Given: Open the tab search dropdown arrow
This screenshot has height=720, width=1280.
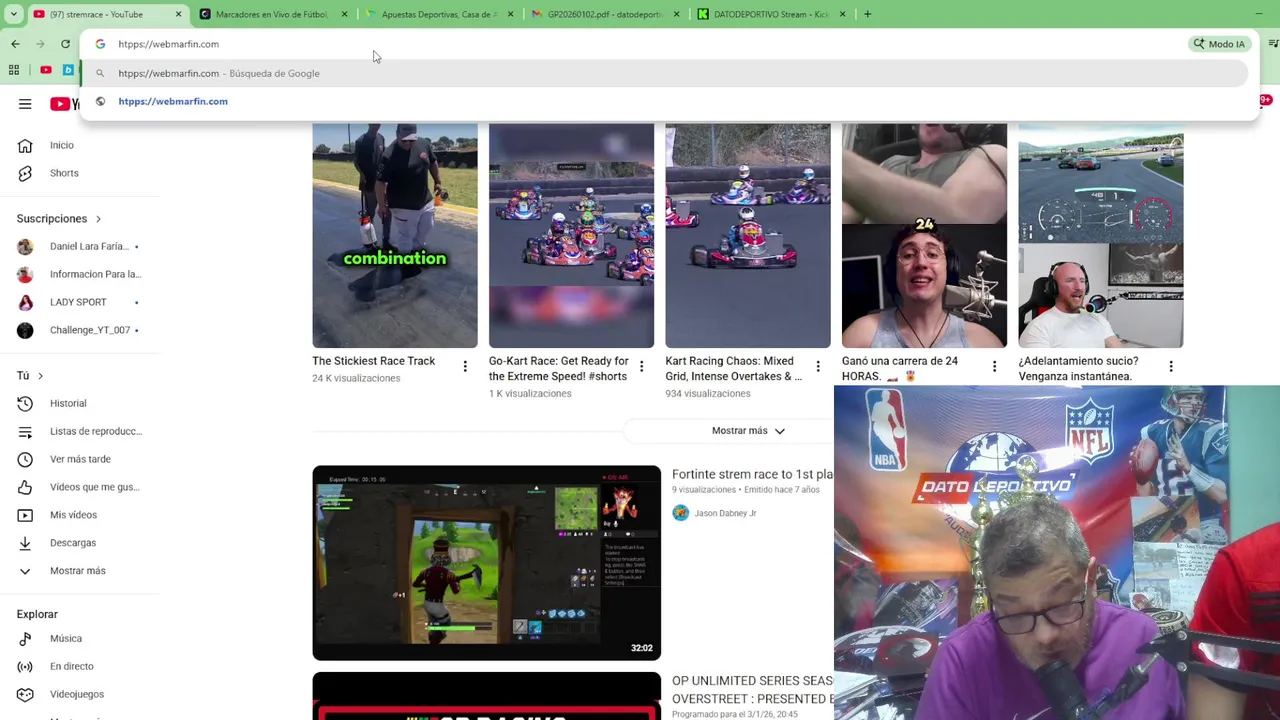Looking at the screenshot, I should (x=13, y=14).
